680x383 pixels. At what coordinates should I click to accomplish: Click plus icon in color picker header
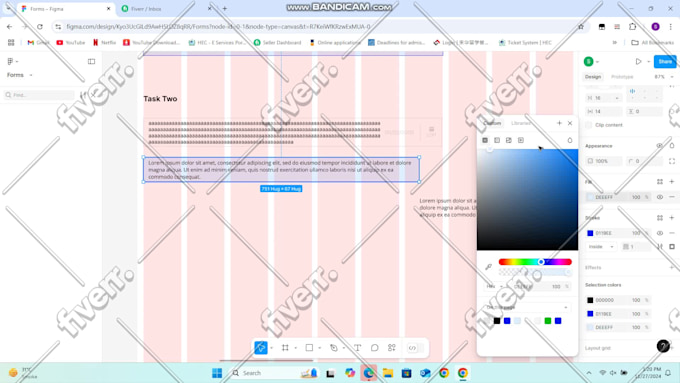point(559,123)
